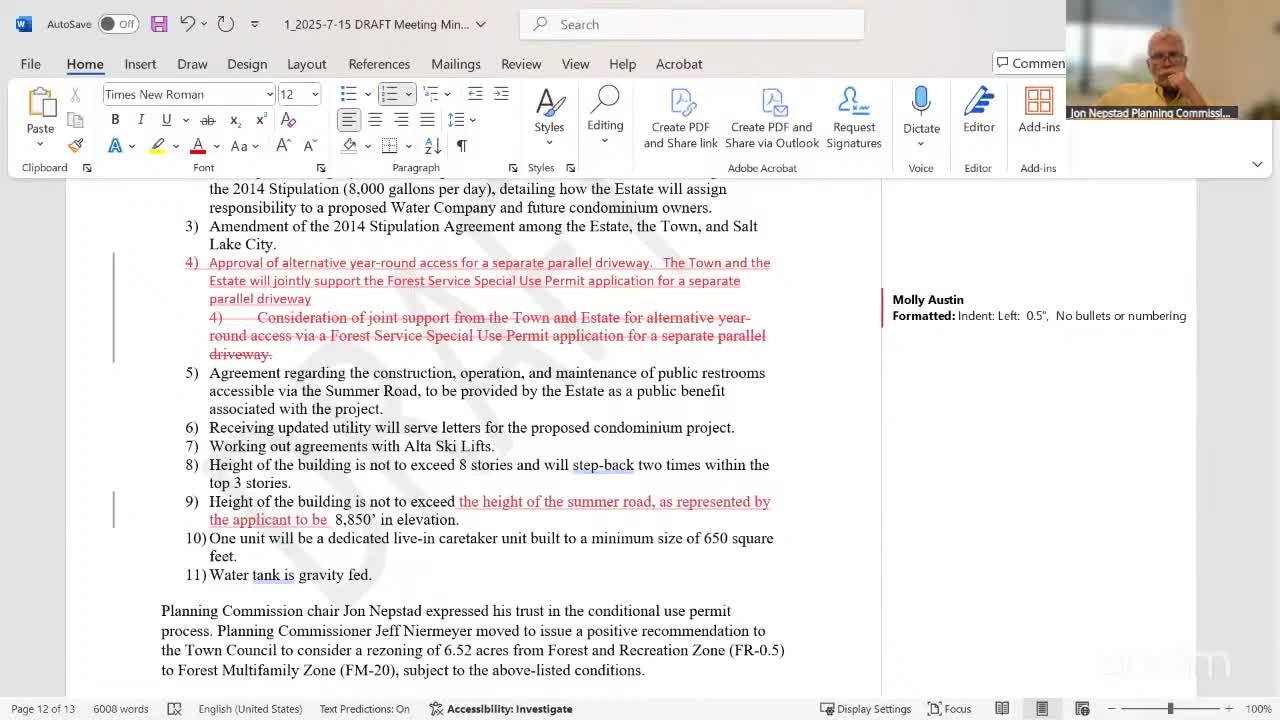
Task: Click the Save icon in title bar
Action: (x=159, y=24)
